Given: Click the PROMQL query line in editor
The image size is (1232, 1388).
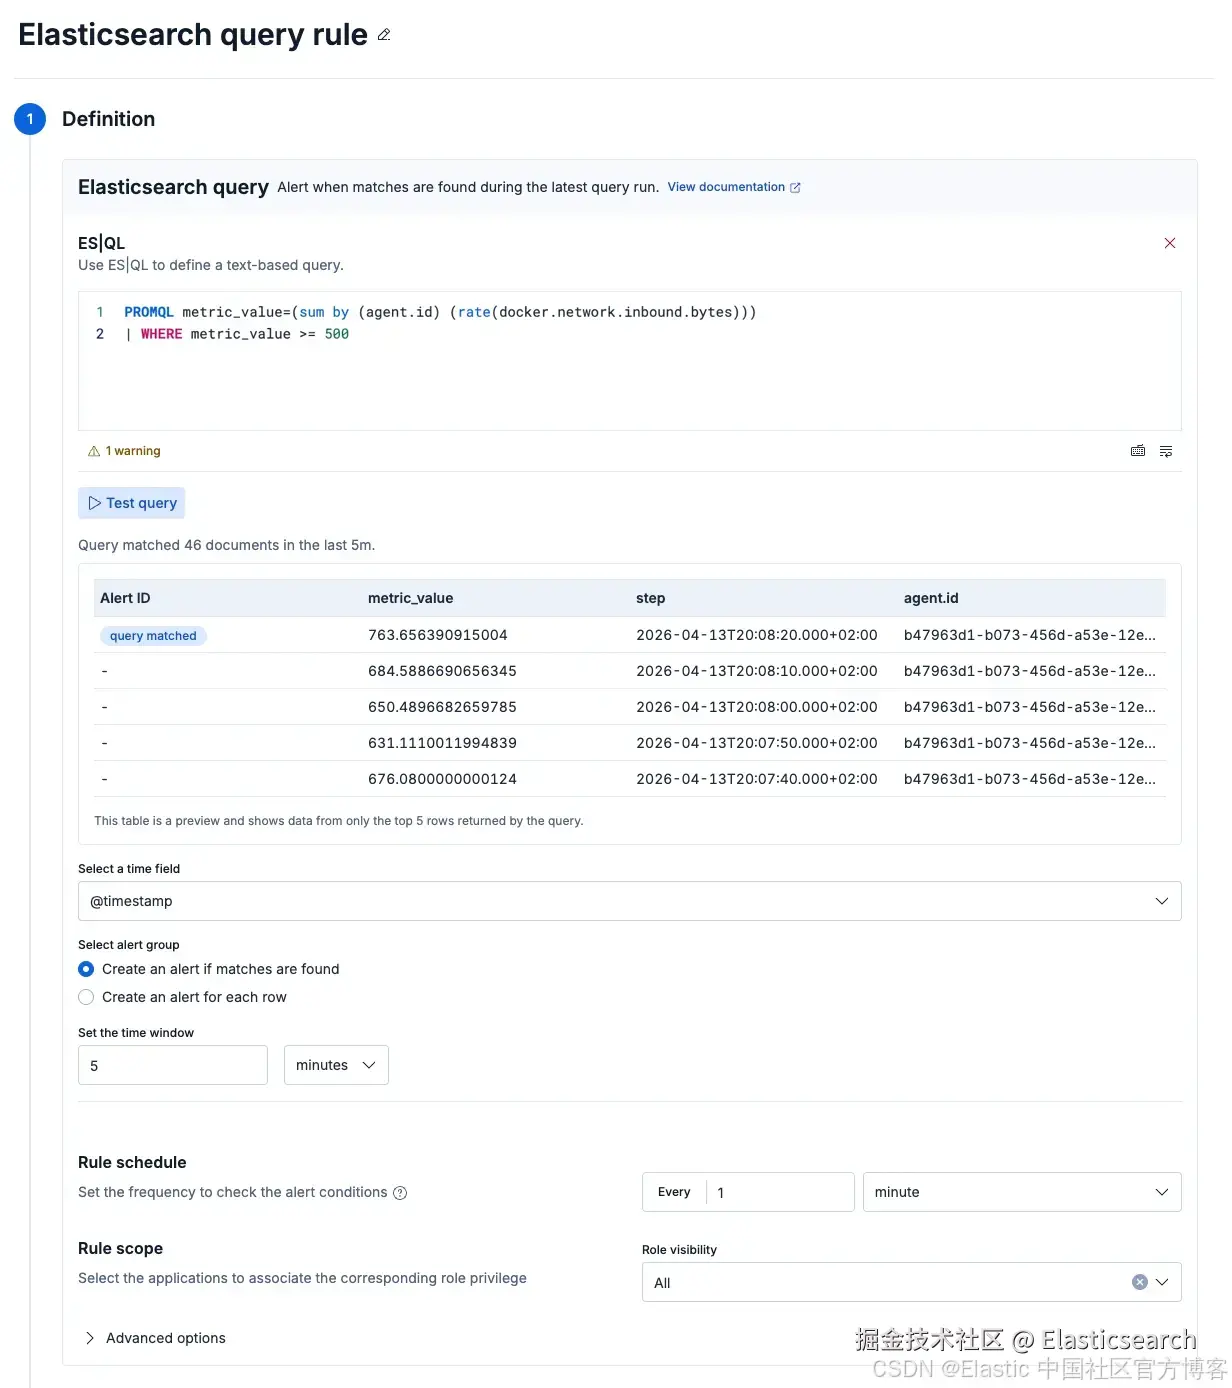Looking at the screenshot, I should click(x=440, y=312).
